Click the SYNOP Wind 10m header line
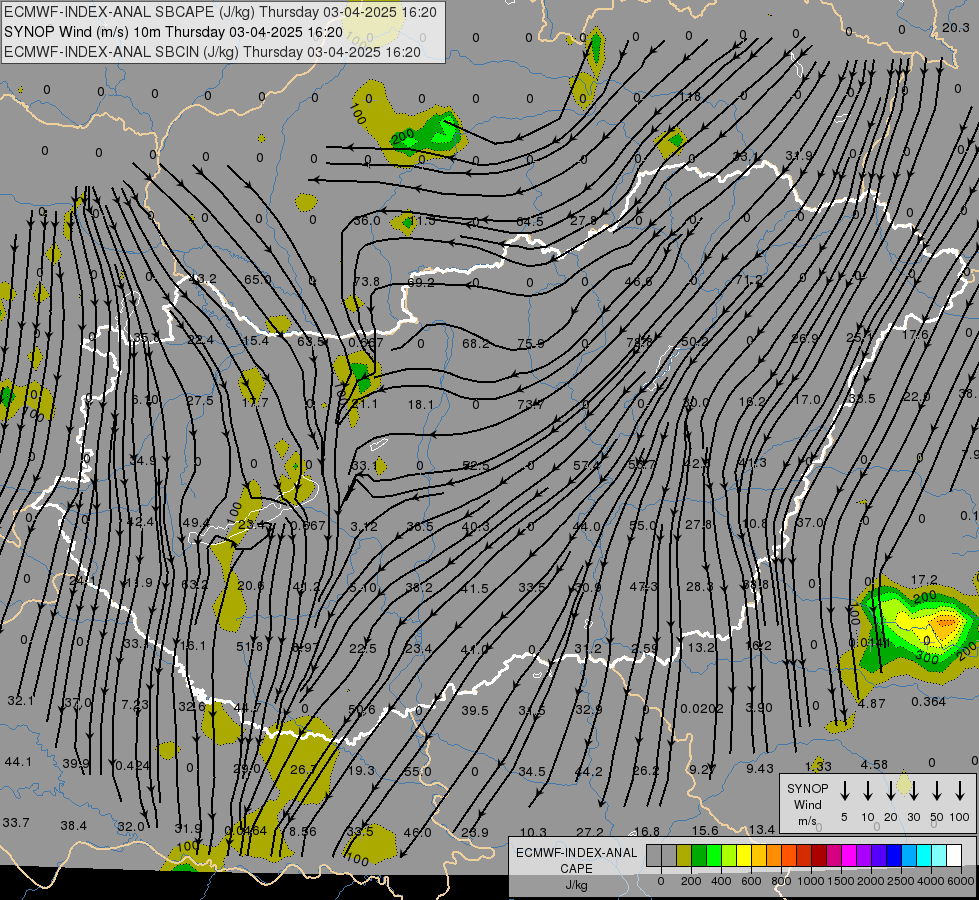 pyautogui.click(x=174, y=32)
